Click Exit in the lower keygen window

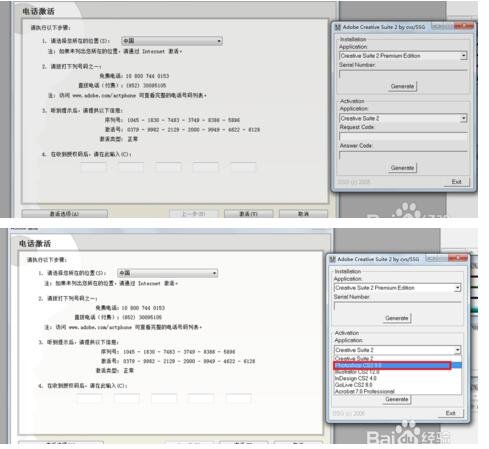coord(451,413)
